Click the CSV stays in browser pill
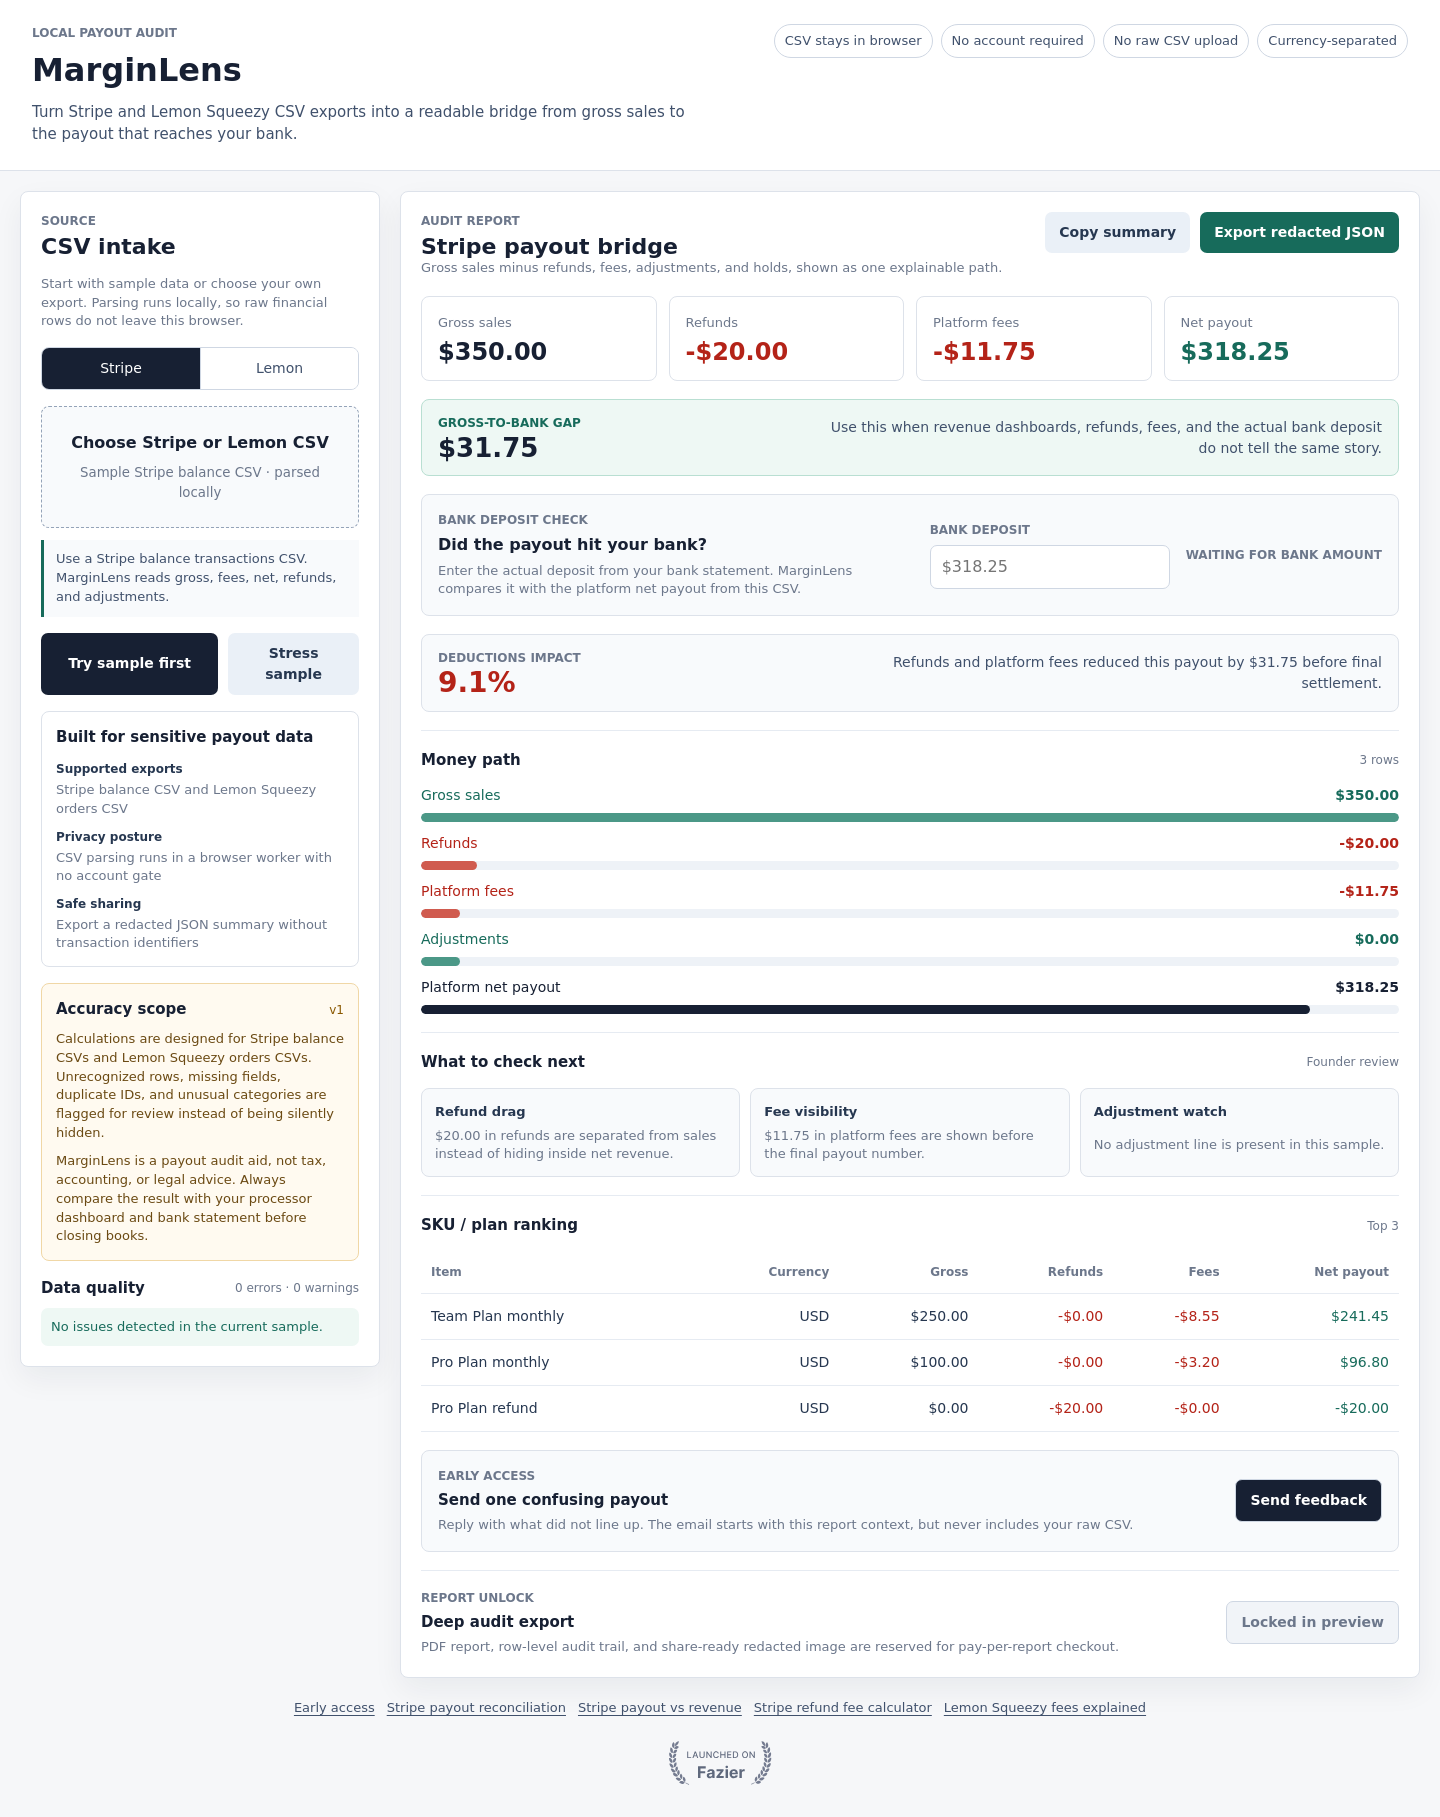The width and height of the screenshot is (1440, 1817). tap(853, 41)
